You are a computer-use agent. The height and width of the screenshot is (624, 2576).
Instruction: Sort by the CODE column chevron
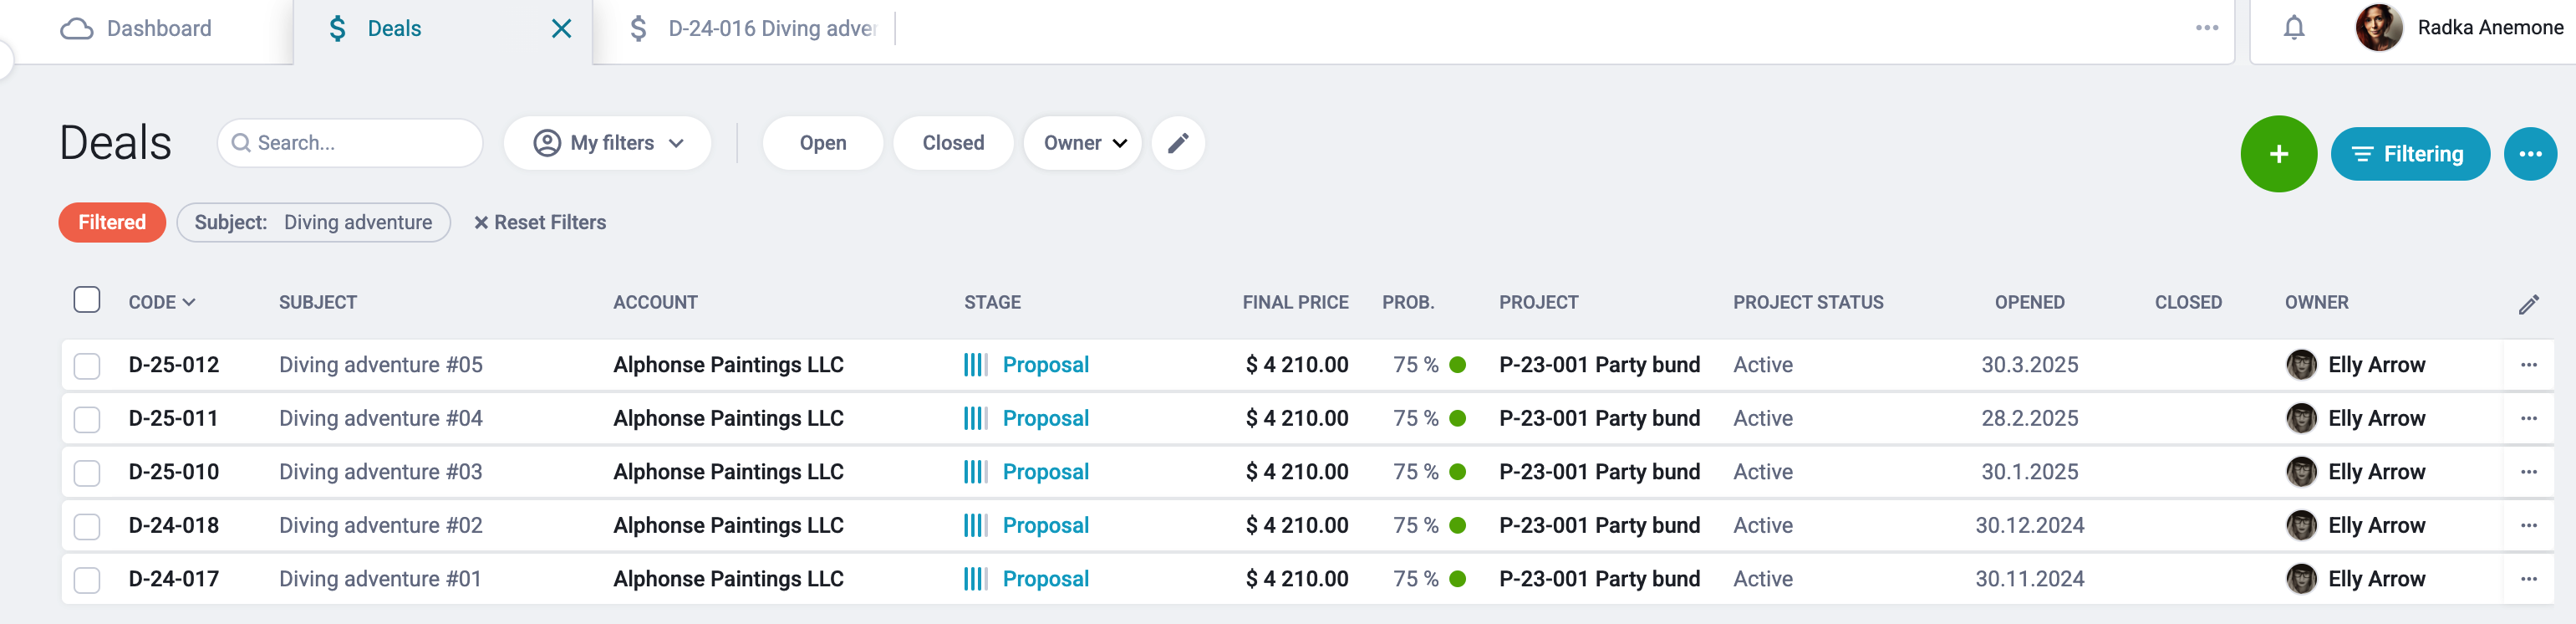click(x=189, y=302)
